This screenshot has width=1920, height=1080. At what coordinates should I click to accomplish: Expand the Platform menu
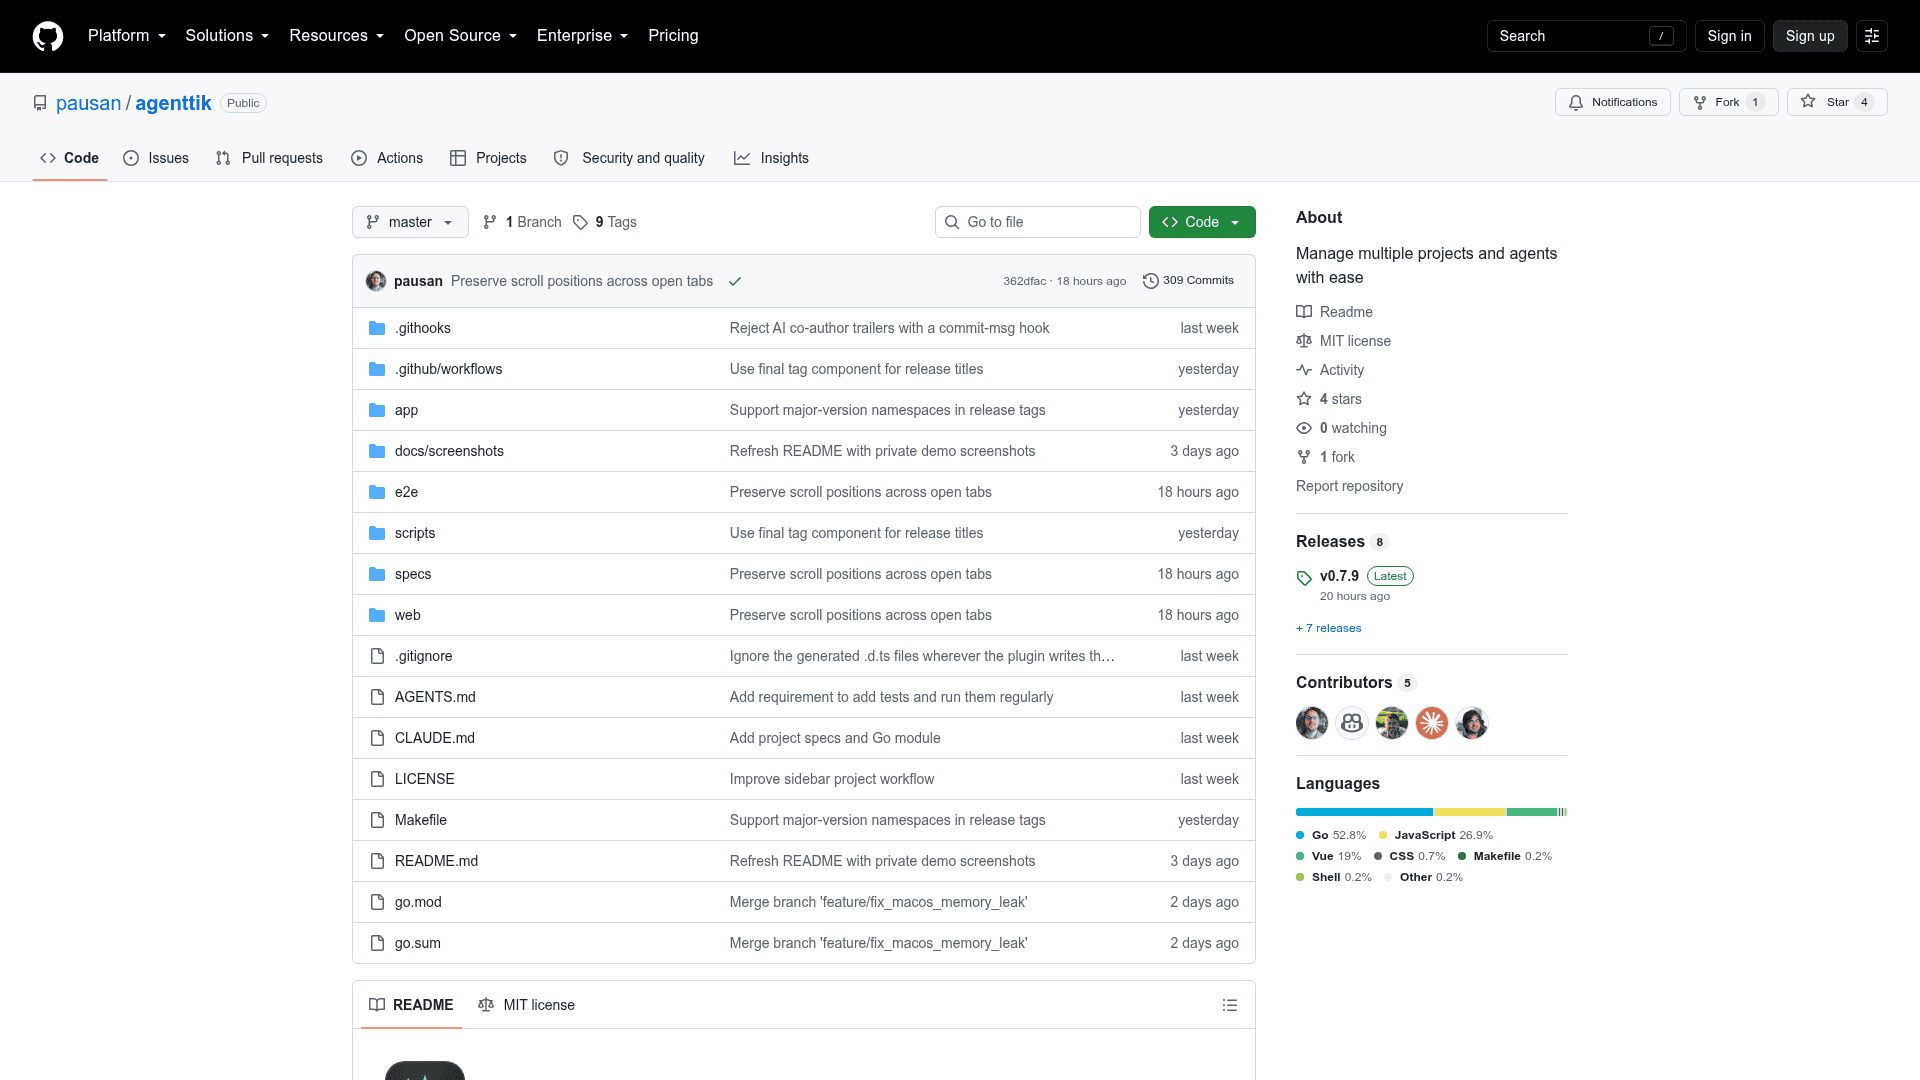(x=127, y=36)
